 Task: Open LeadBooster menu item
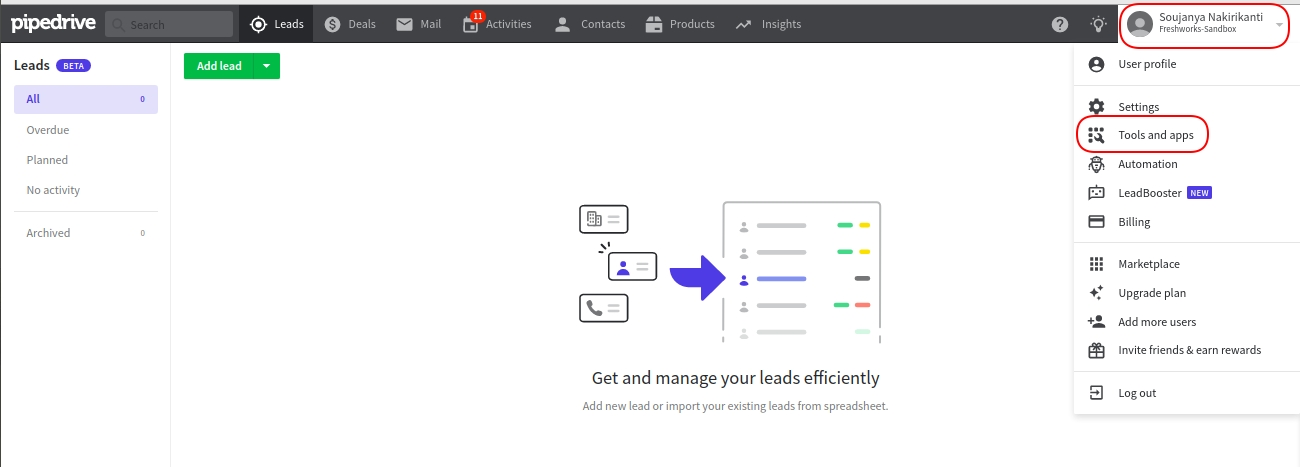pyautogui.click(x=1186, y=193)
